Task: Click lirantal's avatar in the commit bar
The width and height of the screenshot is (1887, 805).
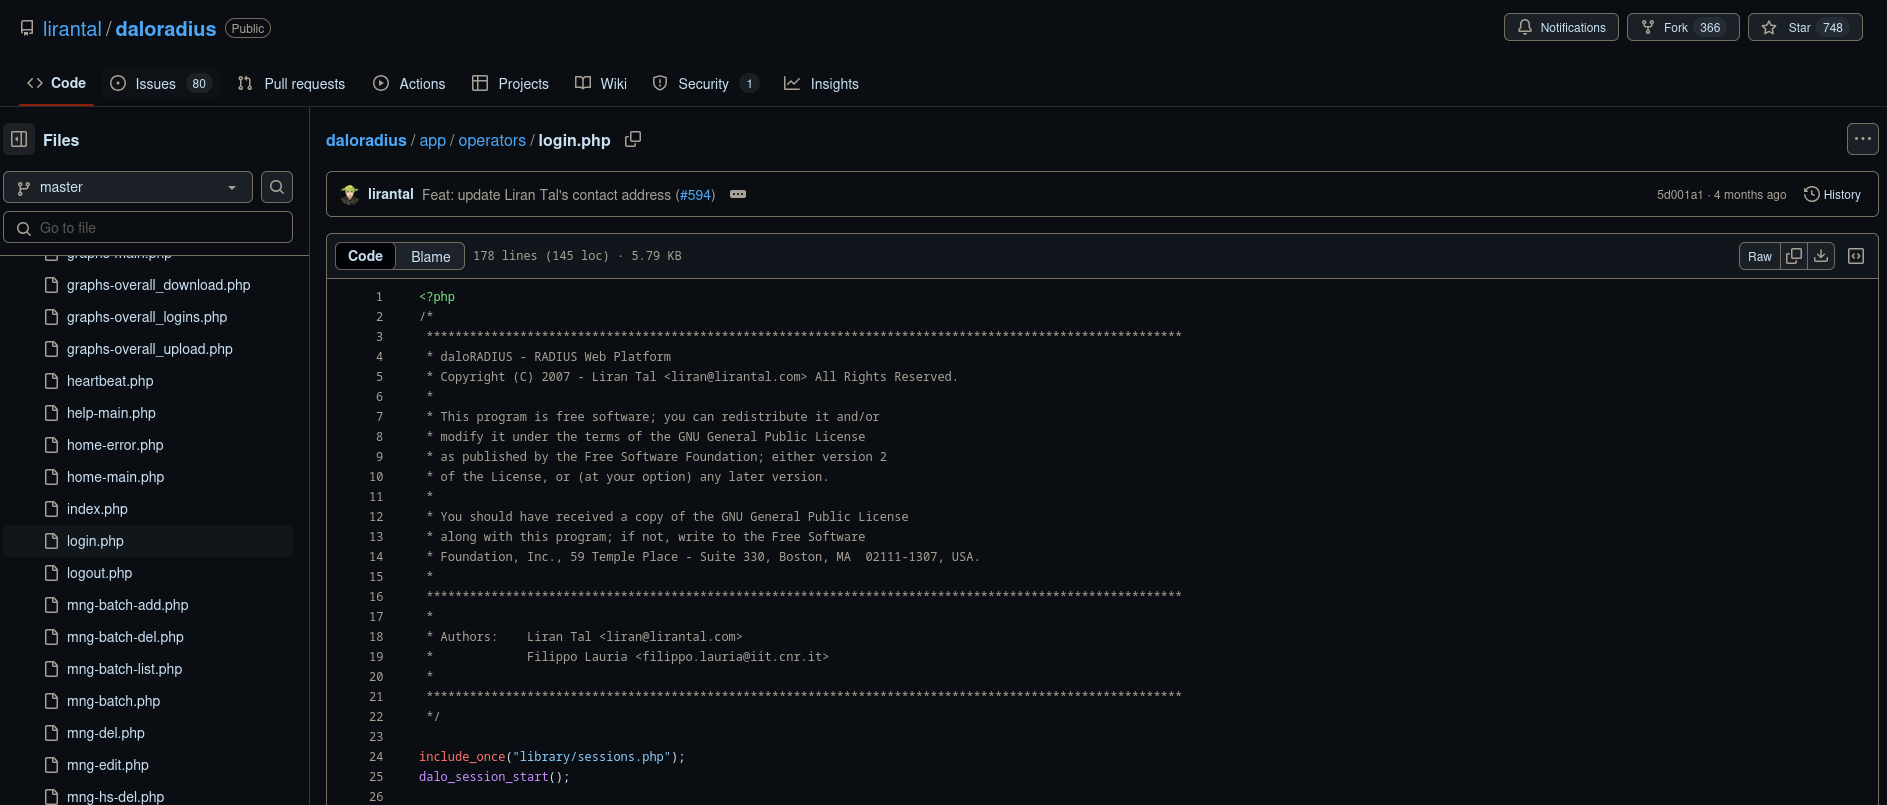Action: click(349, 194)
